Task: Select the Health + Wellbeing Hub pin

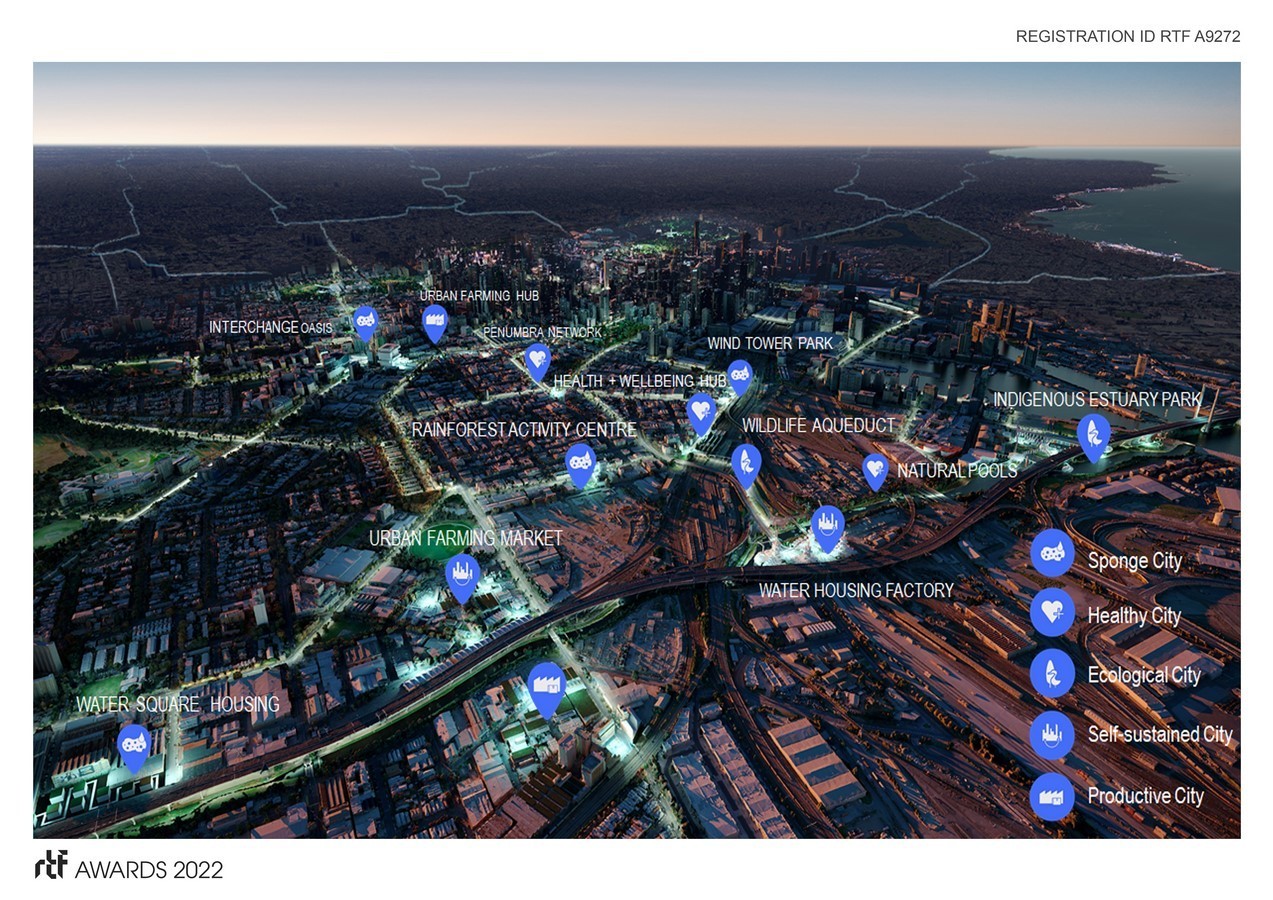Action: 701,410
